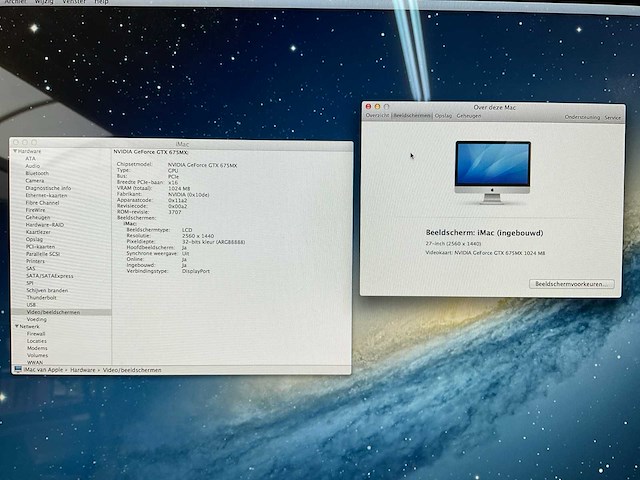The height and width of the screenshot is (480, 640).
Task: Minimize the Over deze Mac window
Action: click(377, 107)
